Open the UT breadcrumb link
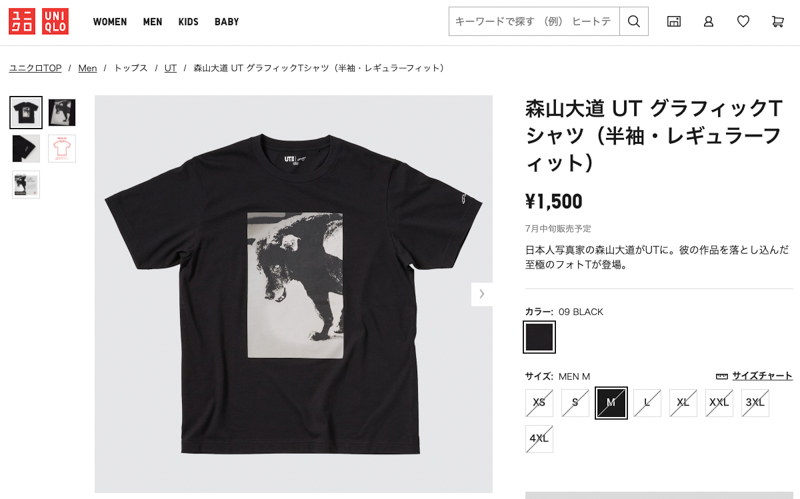The height and width of the screenshot is (499, 800). (x=170, y=68)
